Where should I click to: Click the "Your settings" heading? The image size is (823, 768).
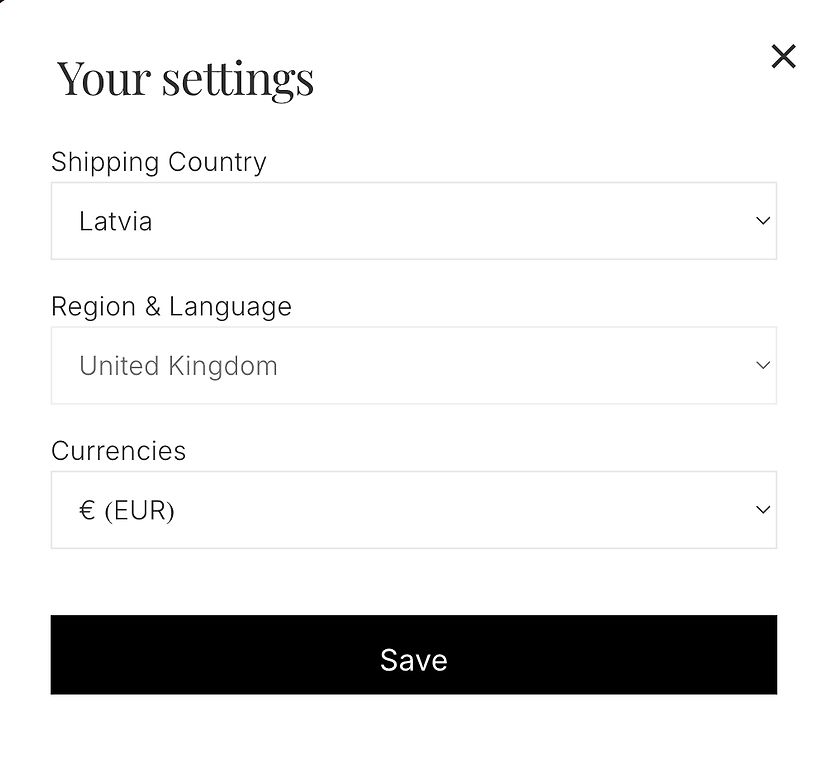pyautogui.click(x=185, y=78)
